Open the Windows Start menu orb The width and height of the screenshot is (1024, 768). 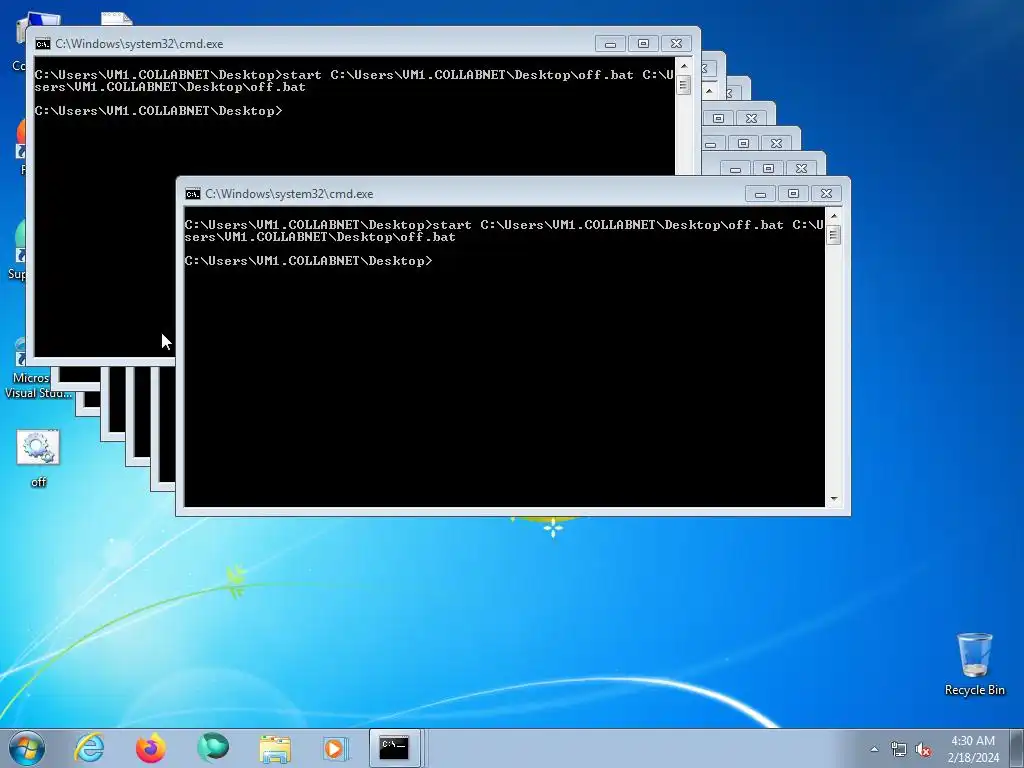click(x=27, y=748)
